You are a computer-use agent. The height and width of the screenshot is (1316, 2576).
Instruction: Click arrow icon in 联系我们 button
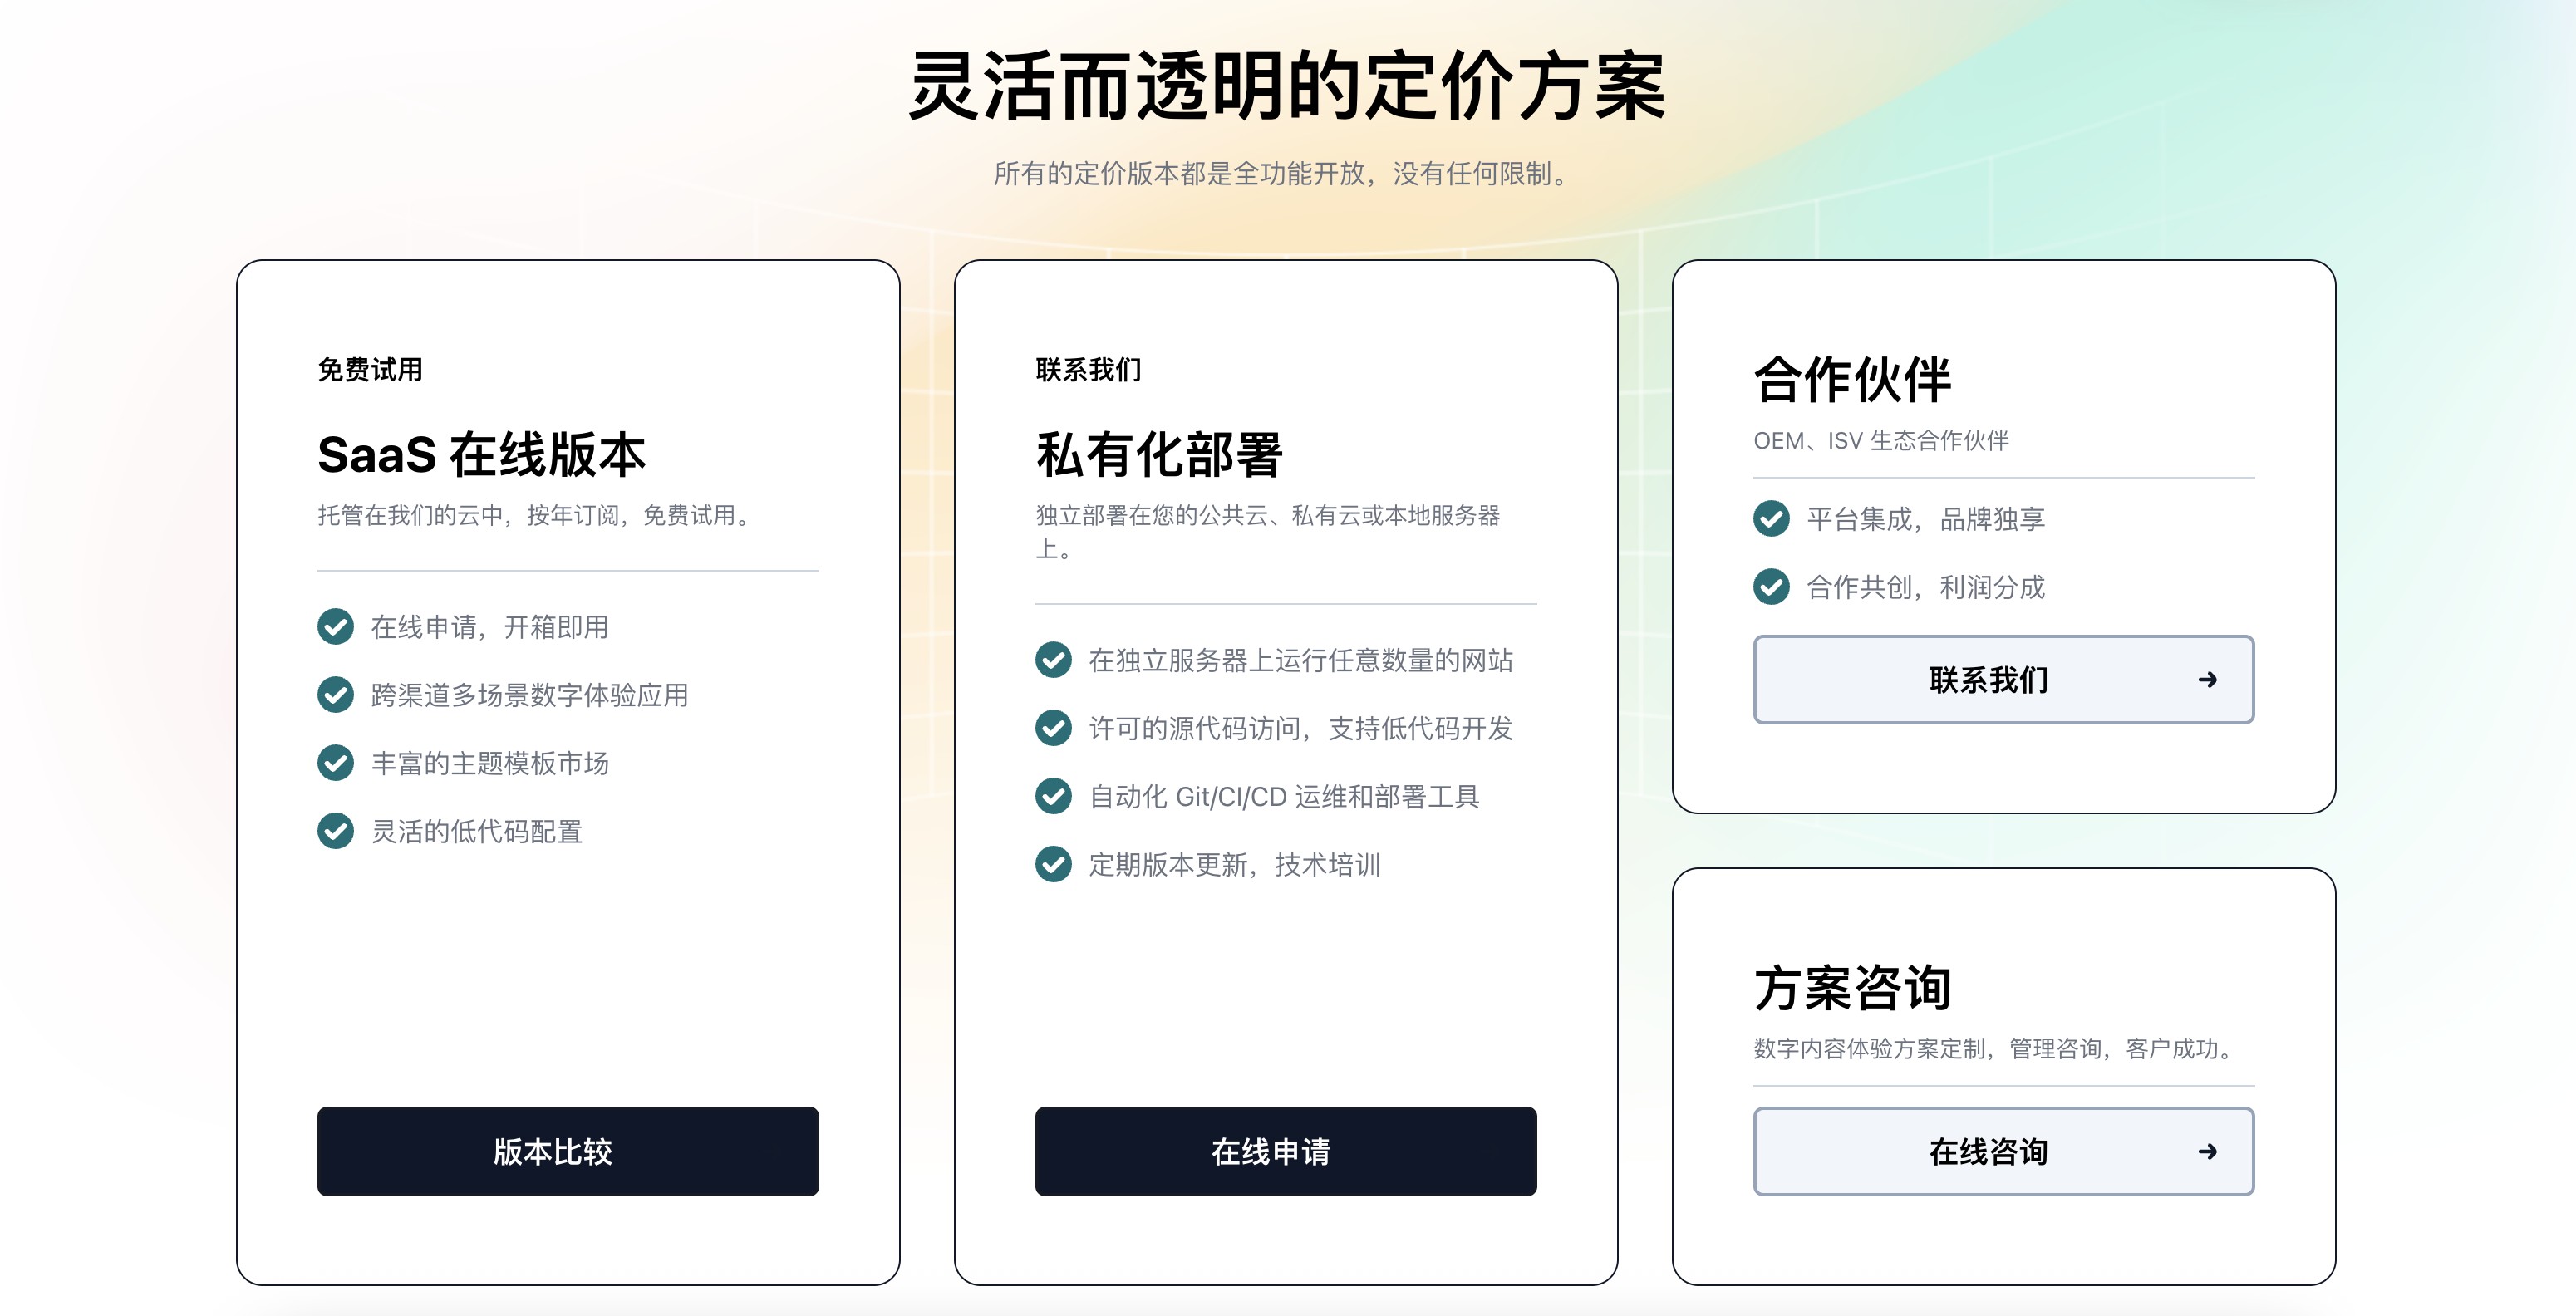click(2207, 680)
